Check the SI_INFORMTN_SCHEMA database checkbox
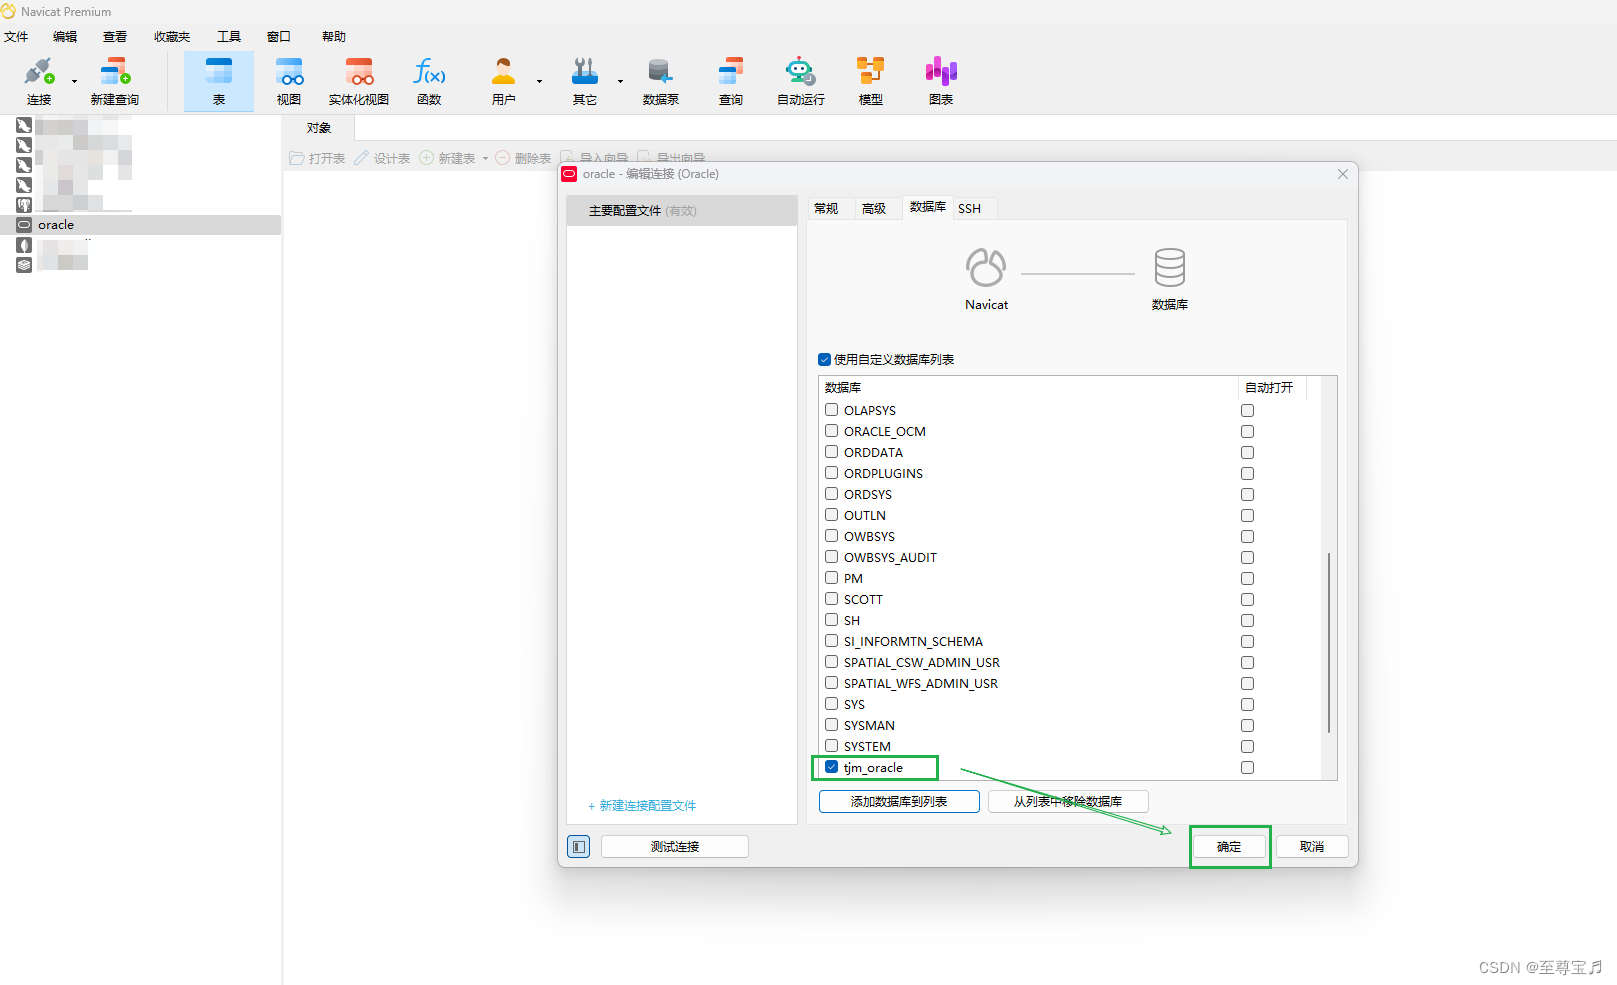Screen dimensions: 1617x985 click(x=832, y=641)
